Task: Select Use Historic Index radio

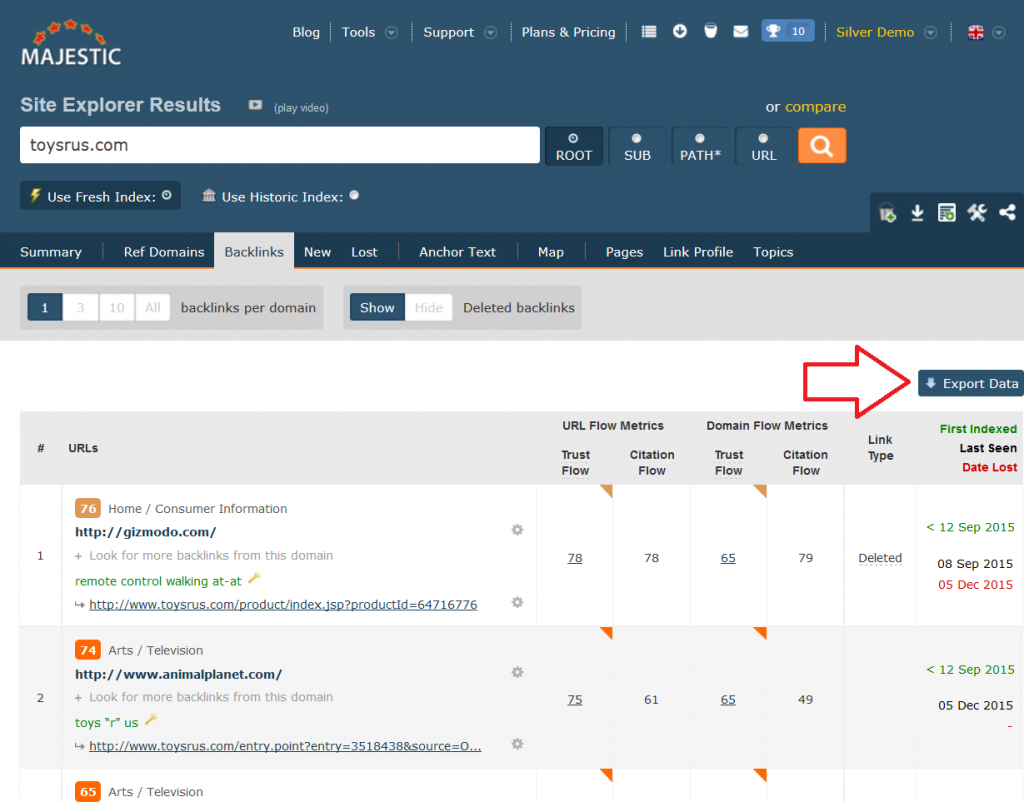Action: [354, 195]
